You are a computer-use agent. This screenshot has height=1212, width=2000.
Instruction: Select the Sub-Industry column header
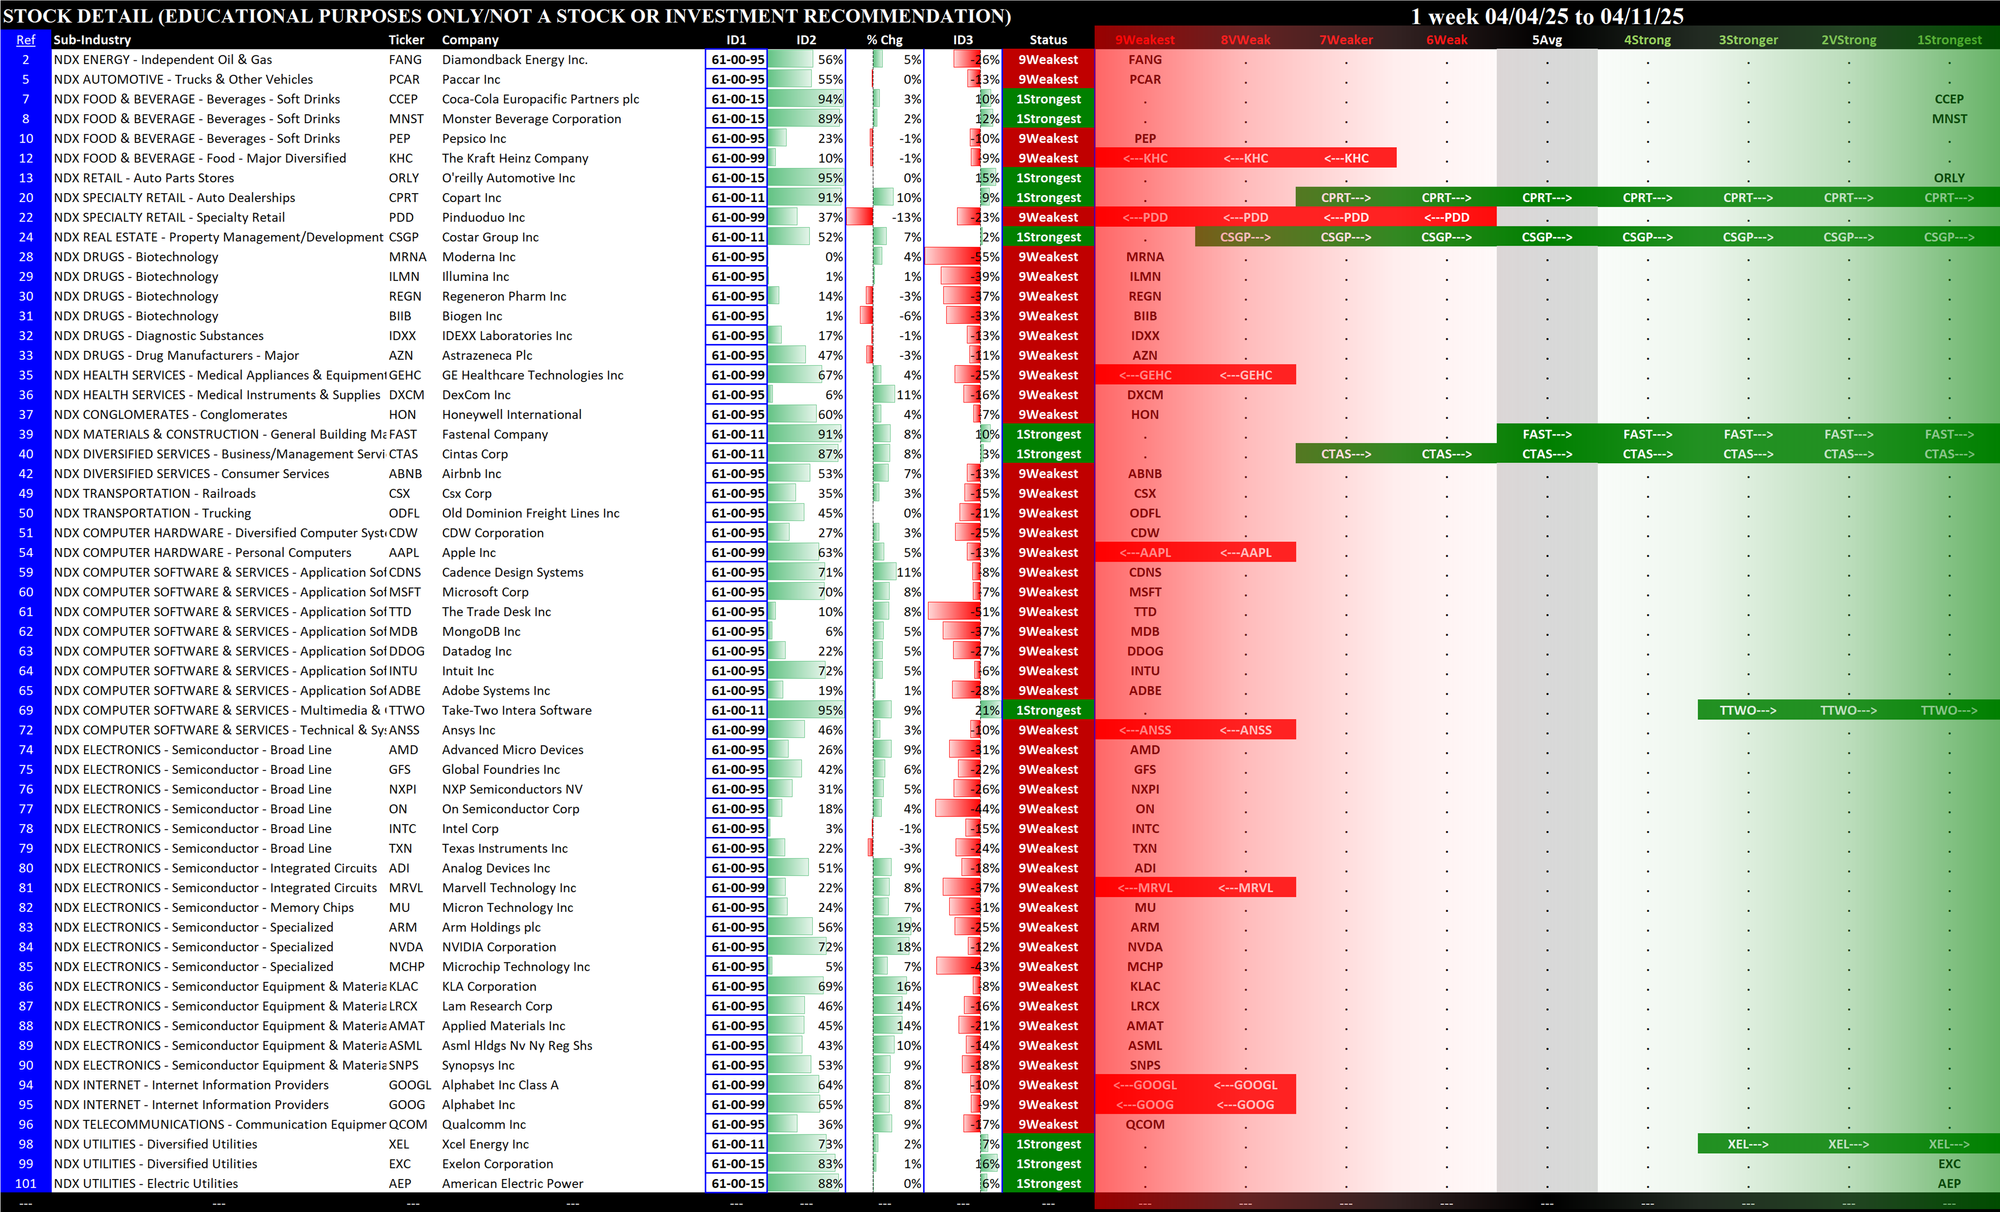coord(92,40)
